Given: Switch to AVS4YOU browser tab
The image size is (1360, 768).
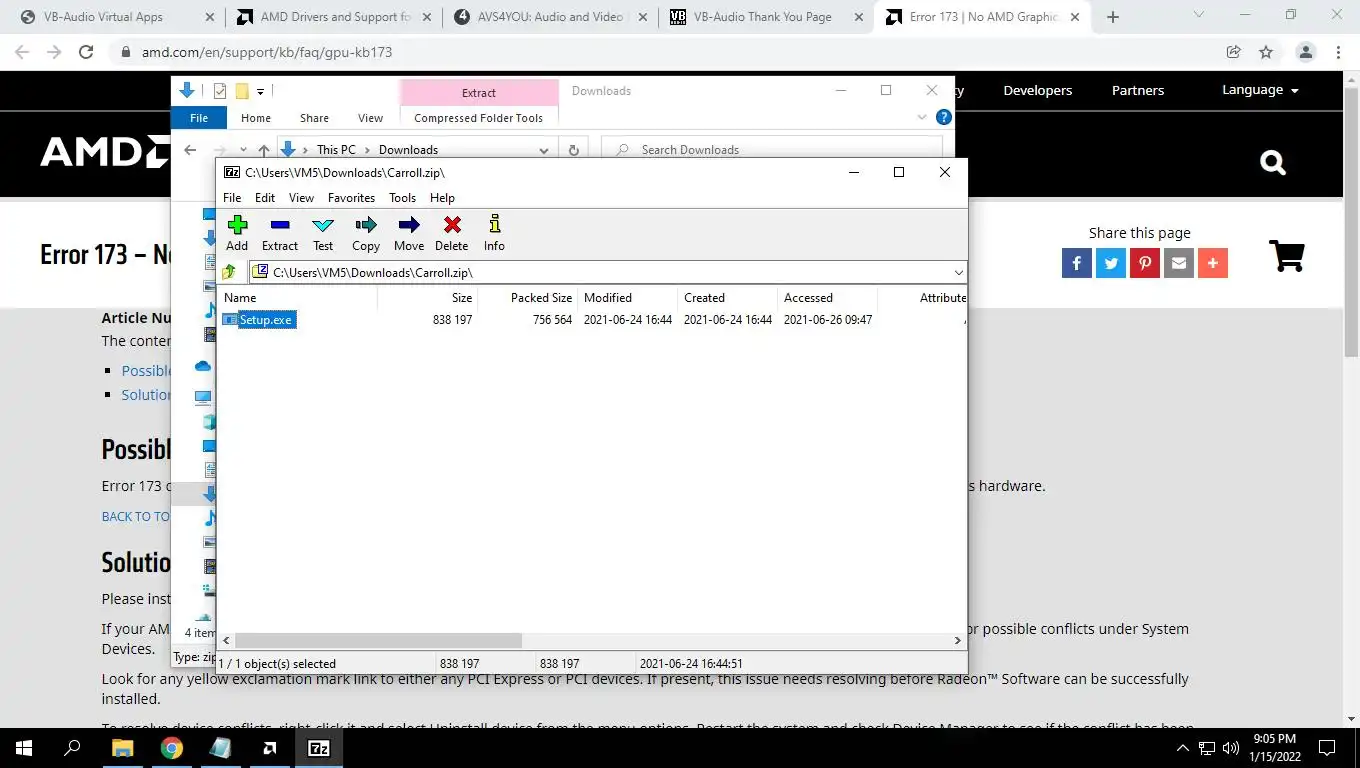Looking at the screenshot, I should 551,17.
